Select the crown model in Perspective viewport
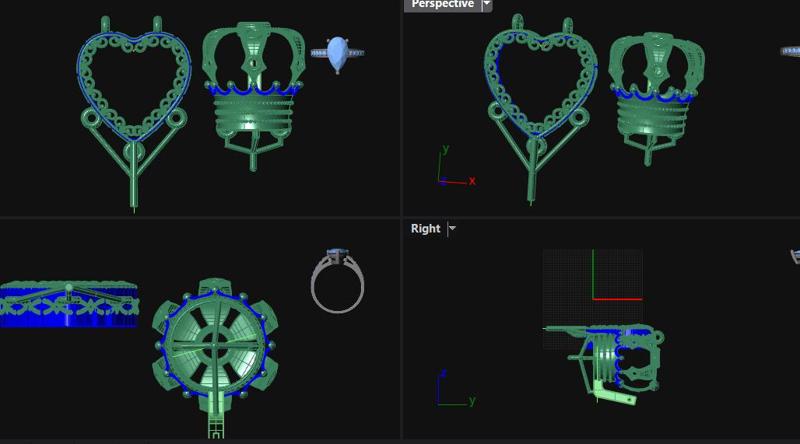Screen dimensions: 800x444 [x=656, y=98]
